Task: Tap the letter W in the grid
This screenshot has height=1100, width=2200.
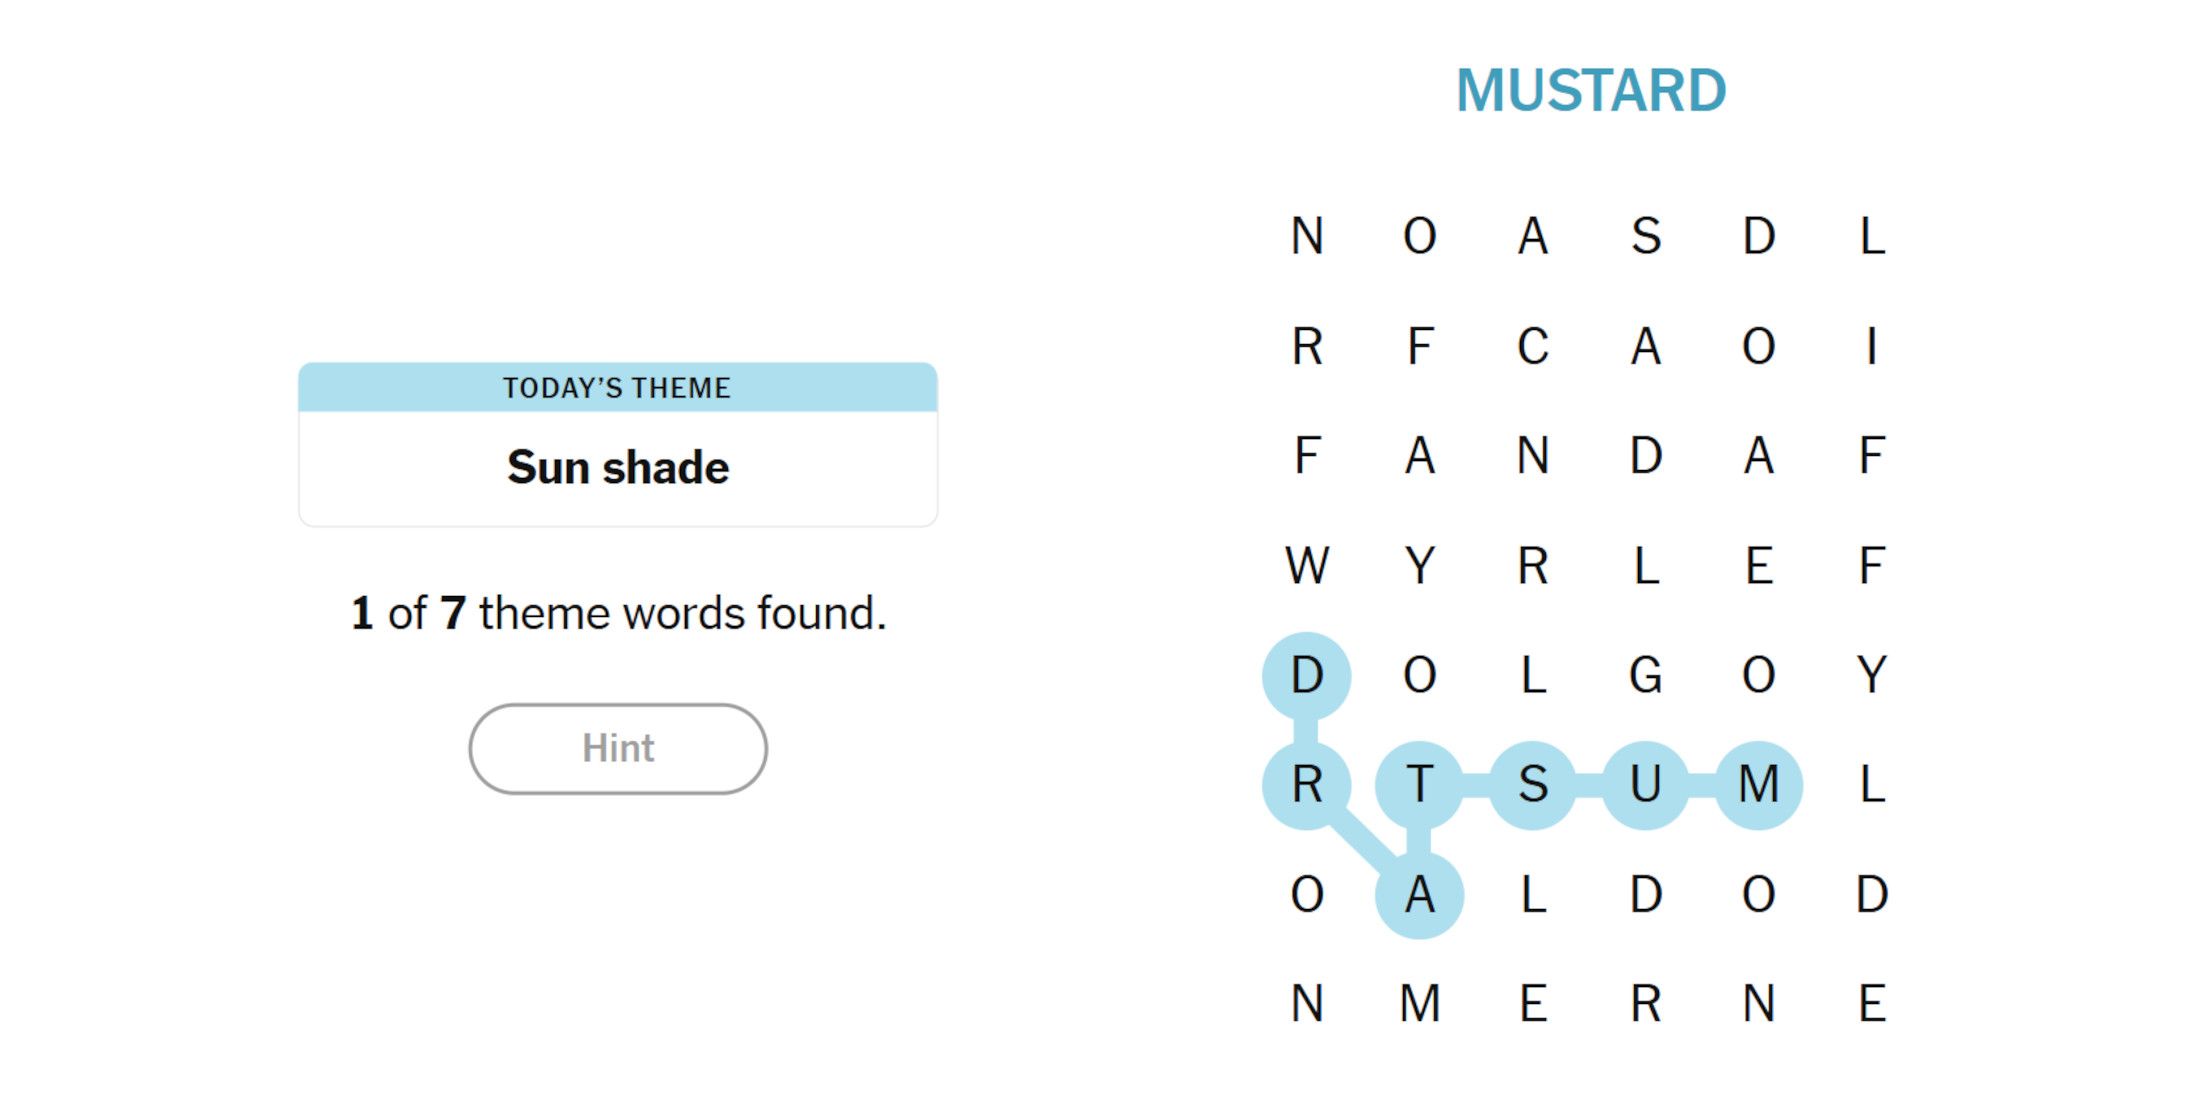Action: tap(1307, 566)
